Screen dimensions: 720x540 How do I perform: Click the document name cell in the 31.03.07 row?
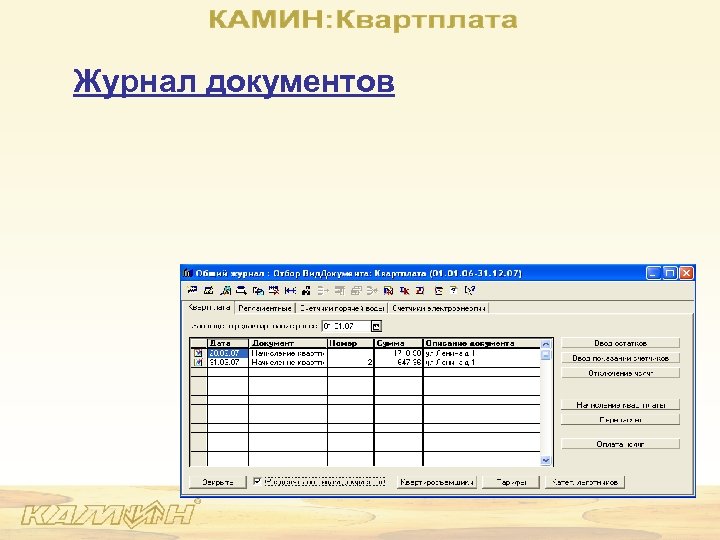pyautogui.click(x=288, y=362)
